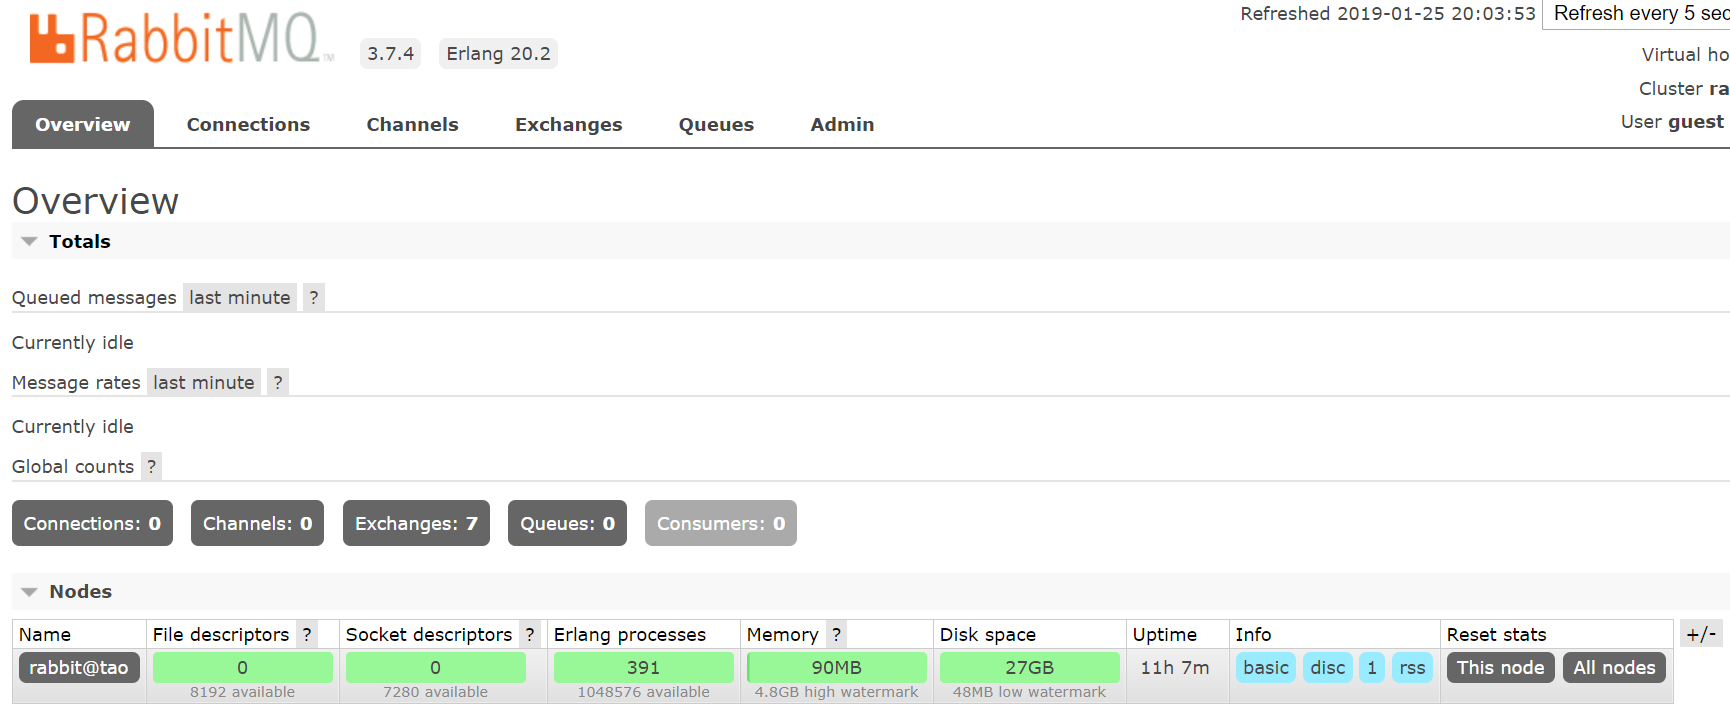Image resolution: width=1730 pixels, height=721 pixels.
Task: Open help for Memory column
Action: tap(836, 634)
